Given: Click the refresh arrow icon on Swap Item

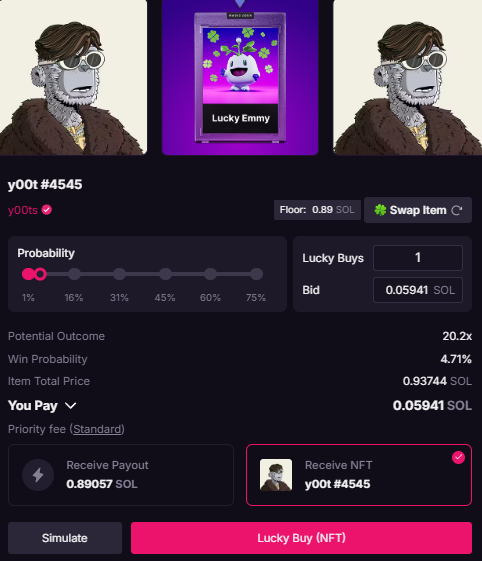Looking at the screenshot, I should pos(457,210).
